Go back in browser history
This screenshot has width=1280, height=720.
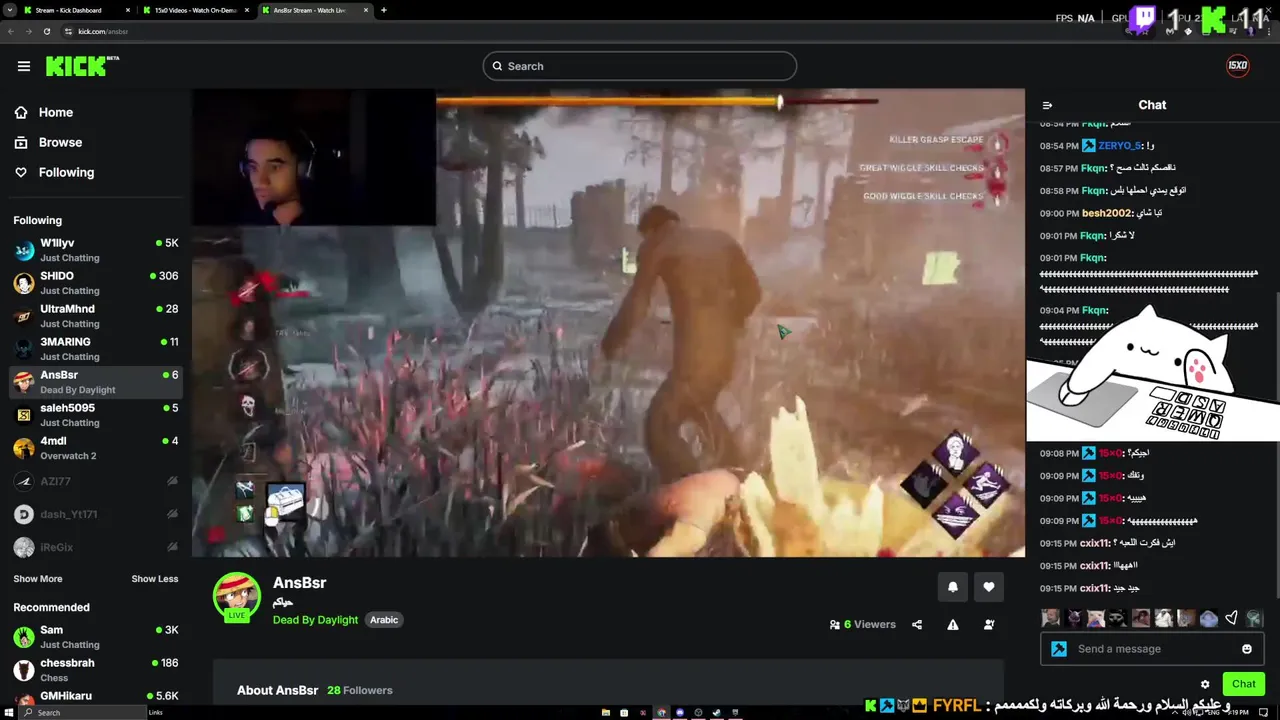10,31
